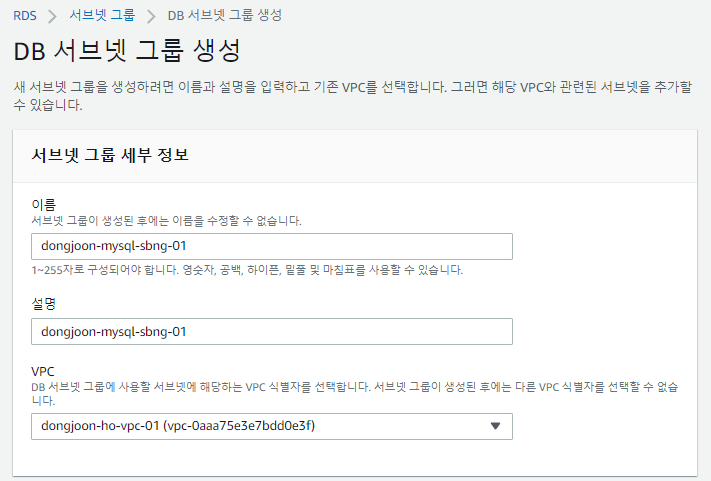Click the VPC field label
The height and width of the screenshot is (481, 711).
coord(43,371)
